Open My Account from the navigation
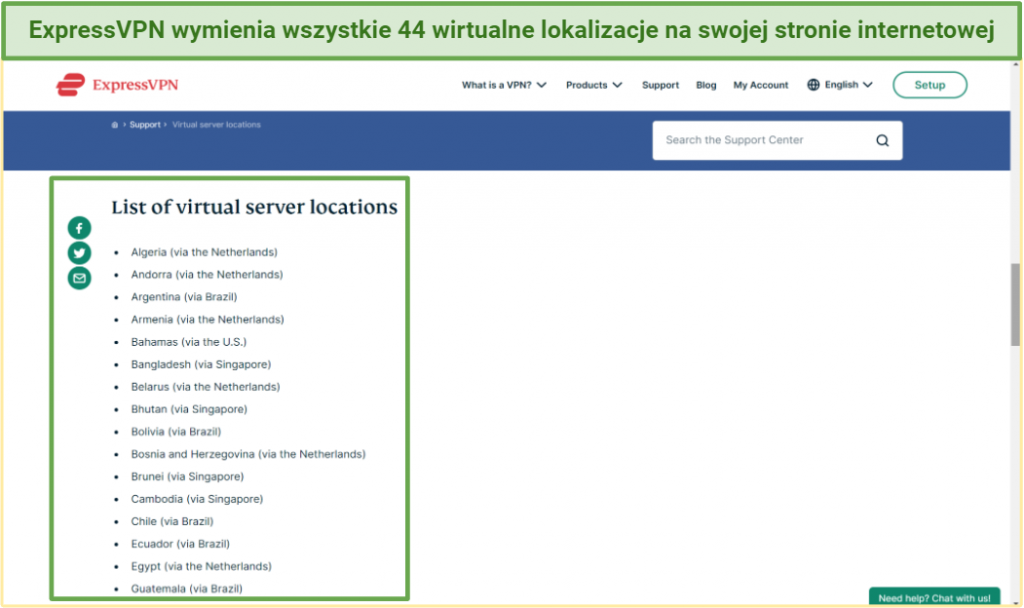This screenshot has height=608, width=1024. click(760, 85)
